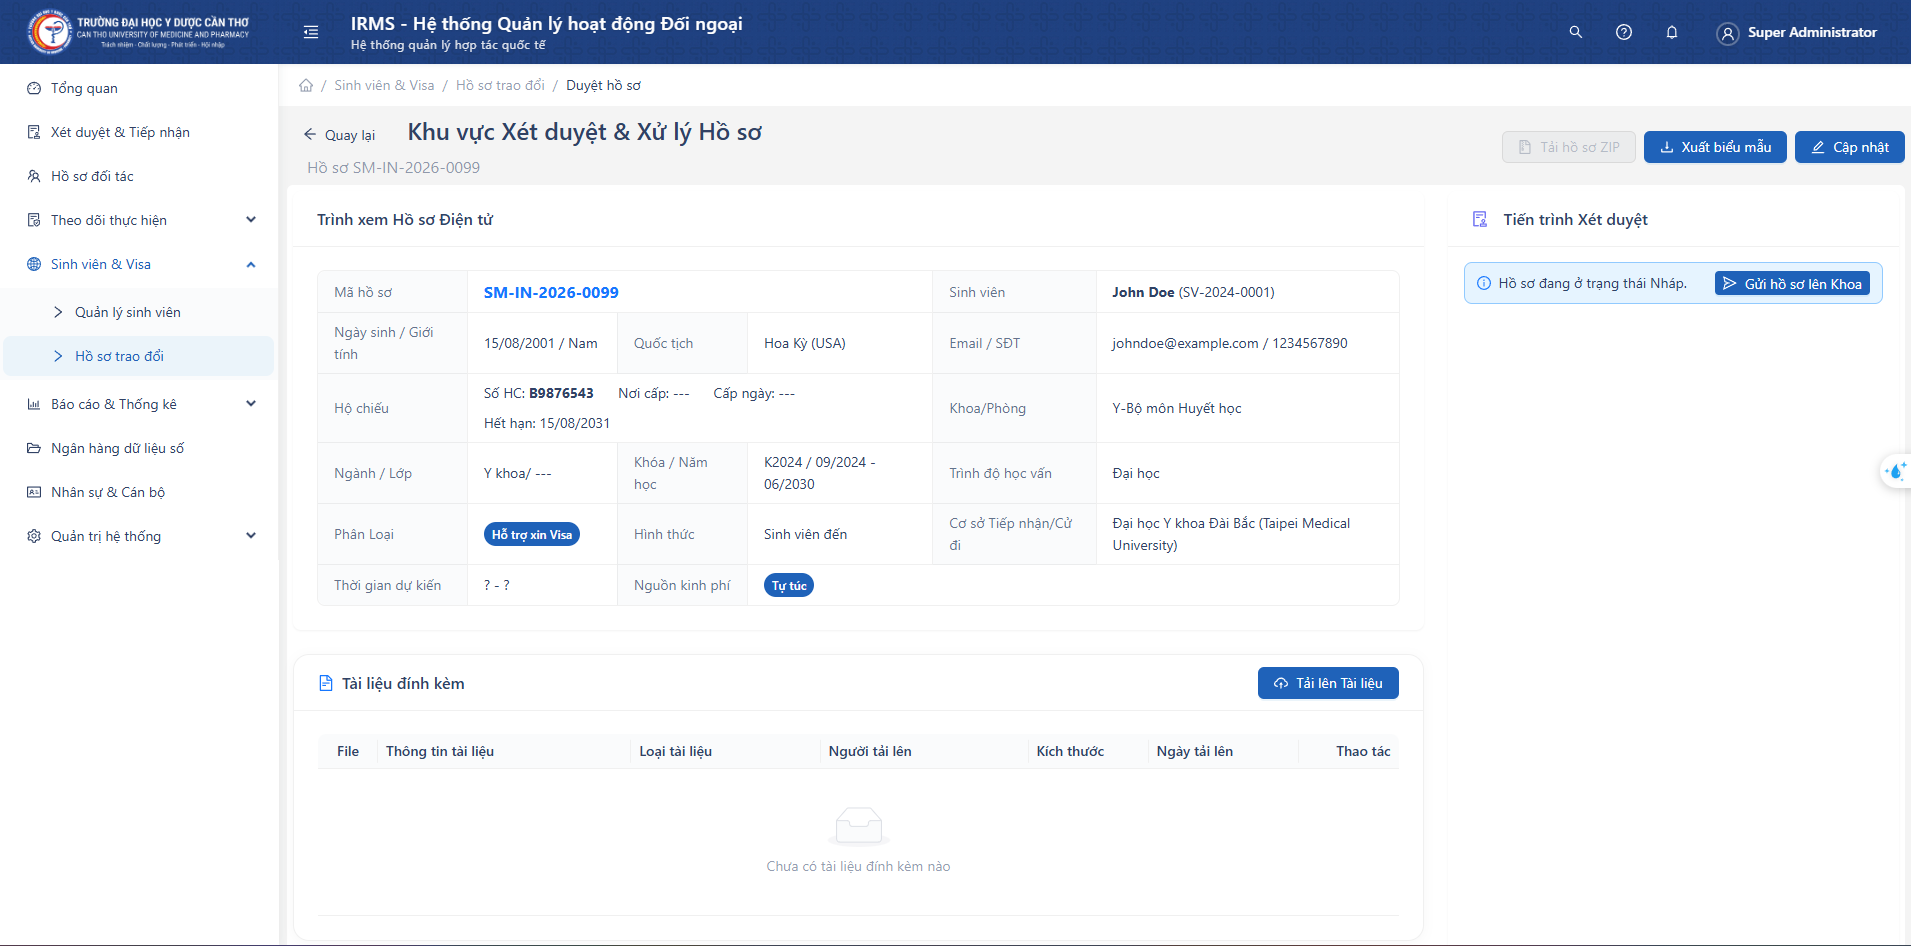Collapse the Sinh viên & Visa submenu
Screen dimensions: 1911x946
pos(251,264)
